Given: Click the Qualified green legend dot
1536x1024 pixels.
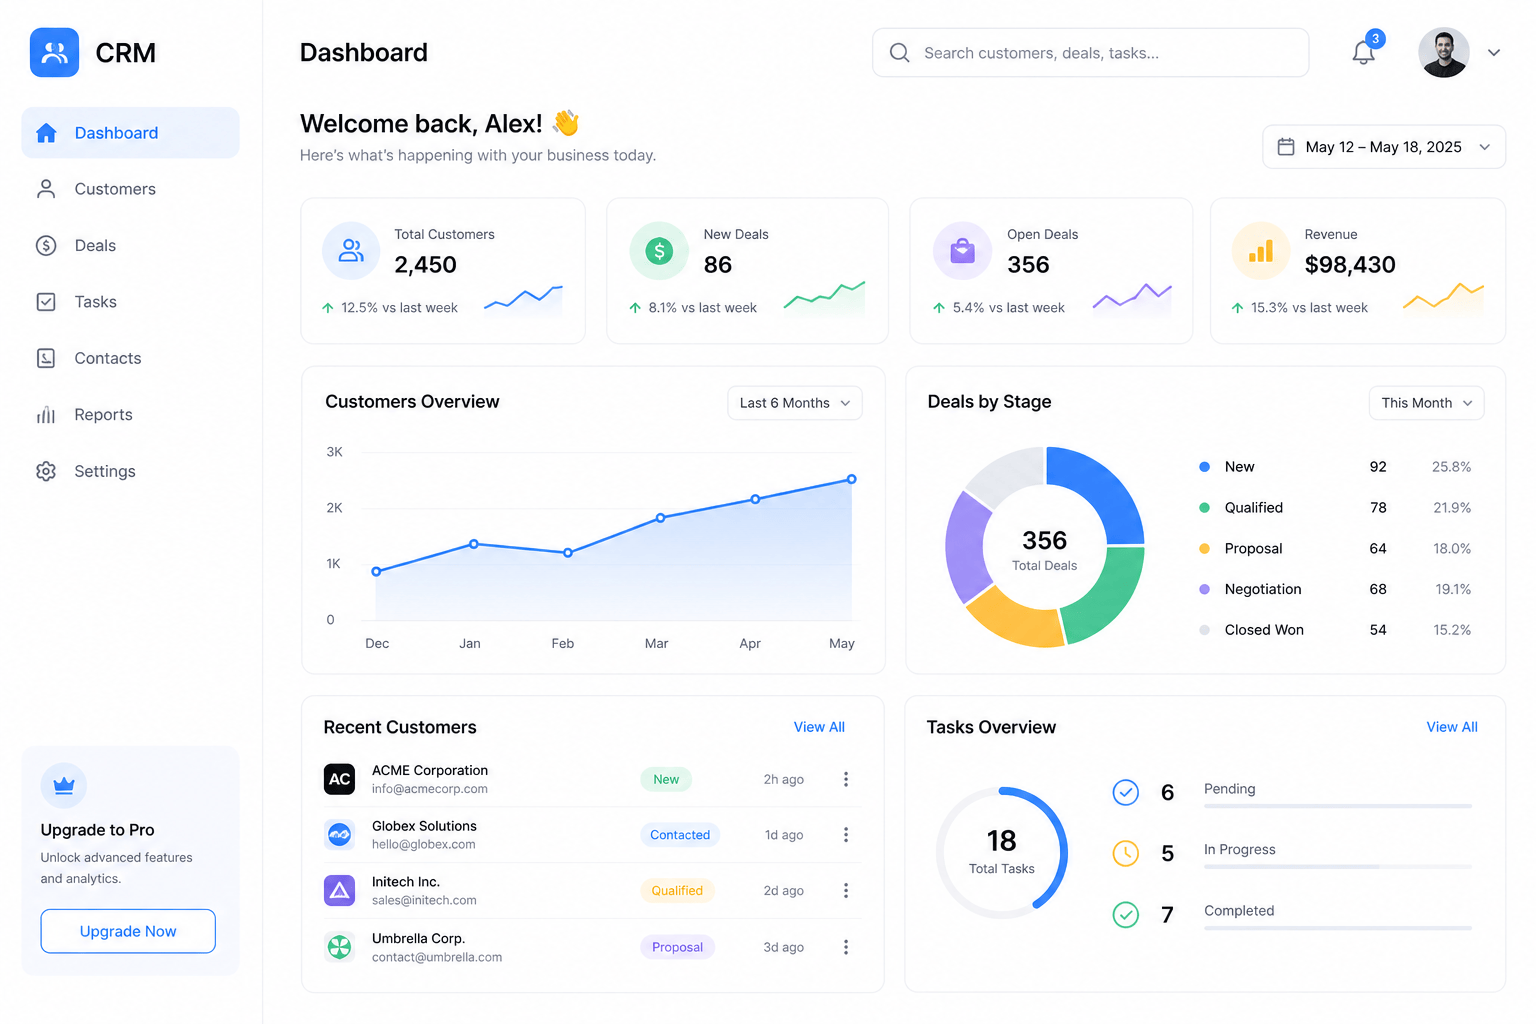Looking at the screenshot, I should [x=1204, y=508].
